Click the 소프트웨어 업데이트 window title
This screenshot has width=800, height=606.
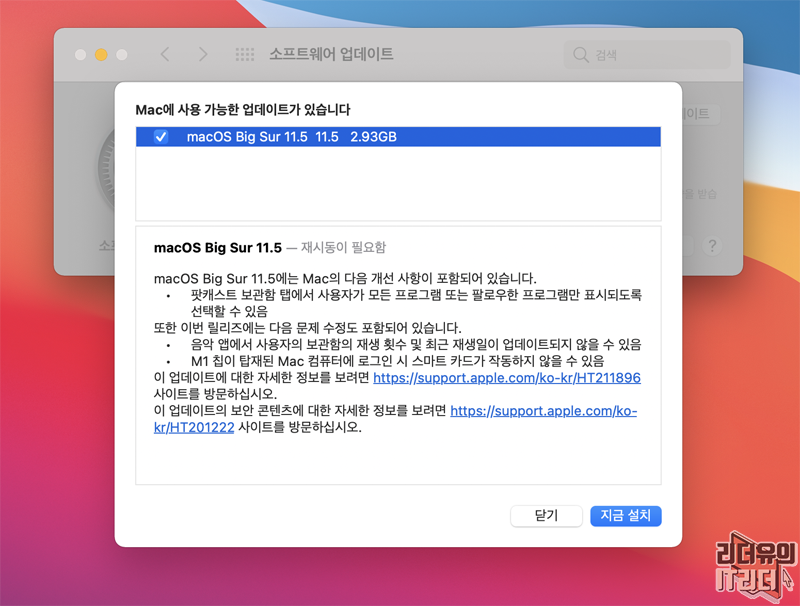click(331, 54)
